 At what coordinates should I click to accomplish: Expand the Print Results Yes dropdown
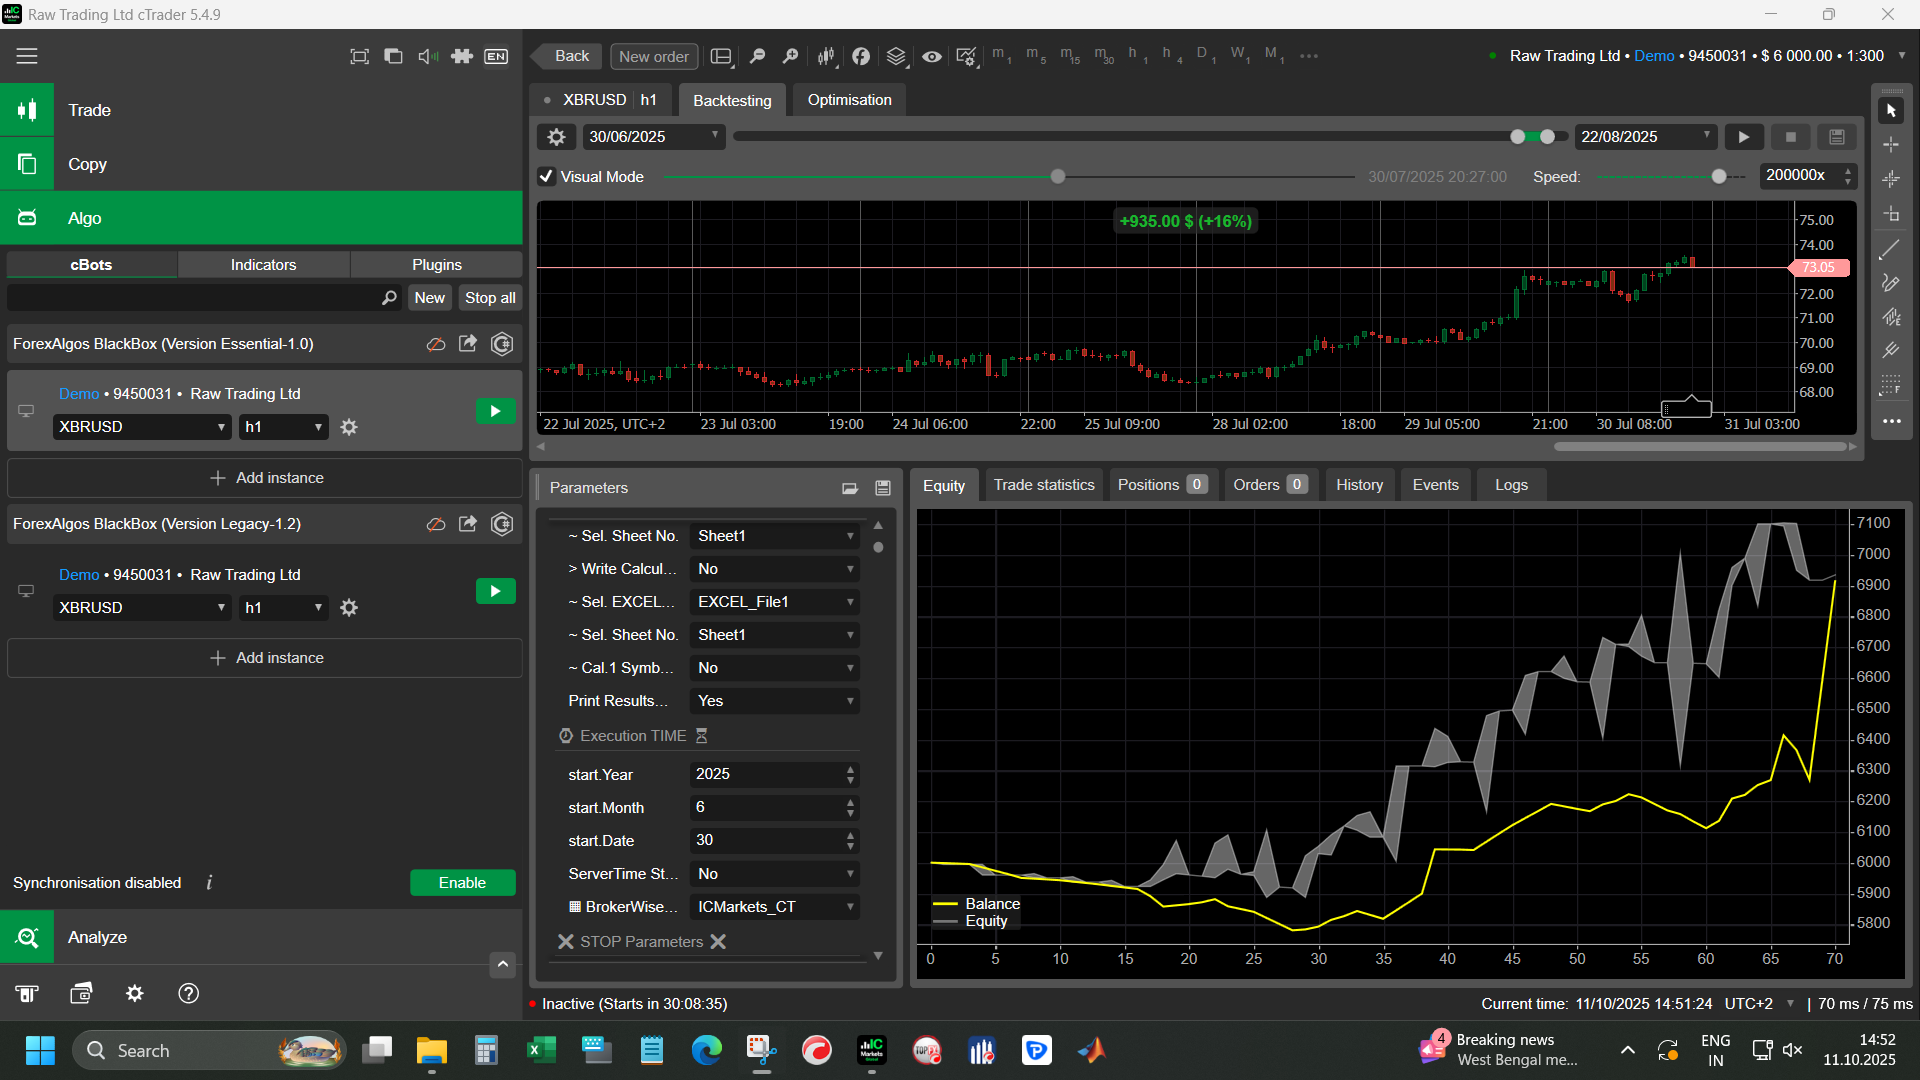point(775,701)
